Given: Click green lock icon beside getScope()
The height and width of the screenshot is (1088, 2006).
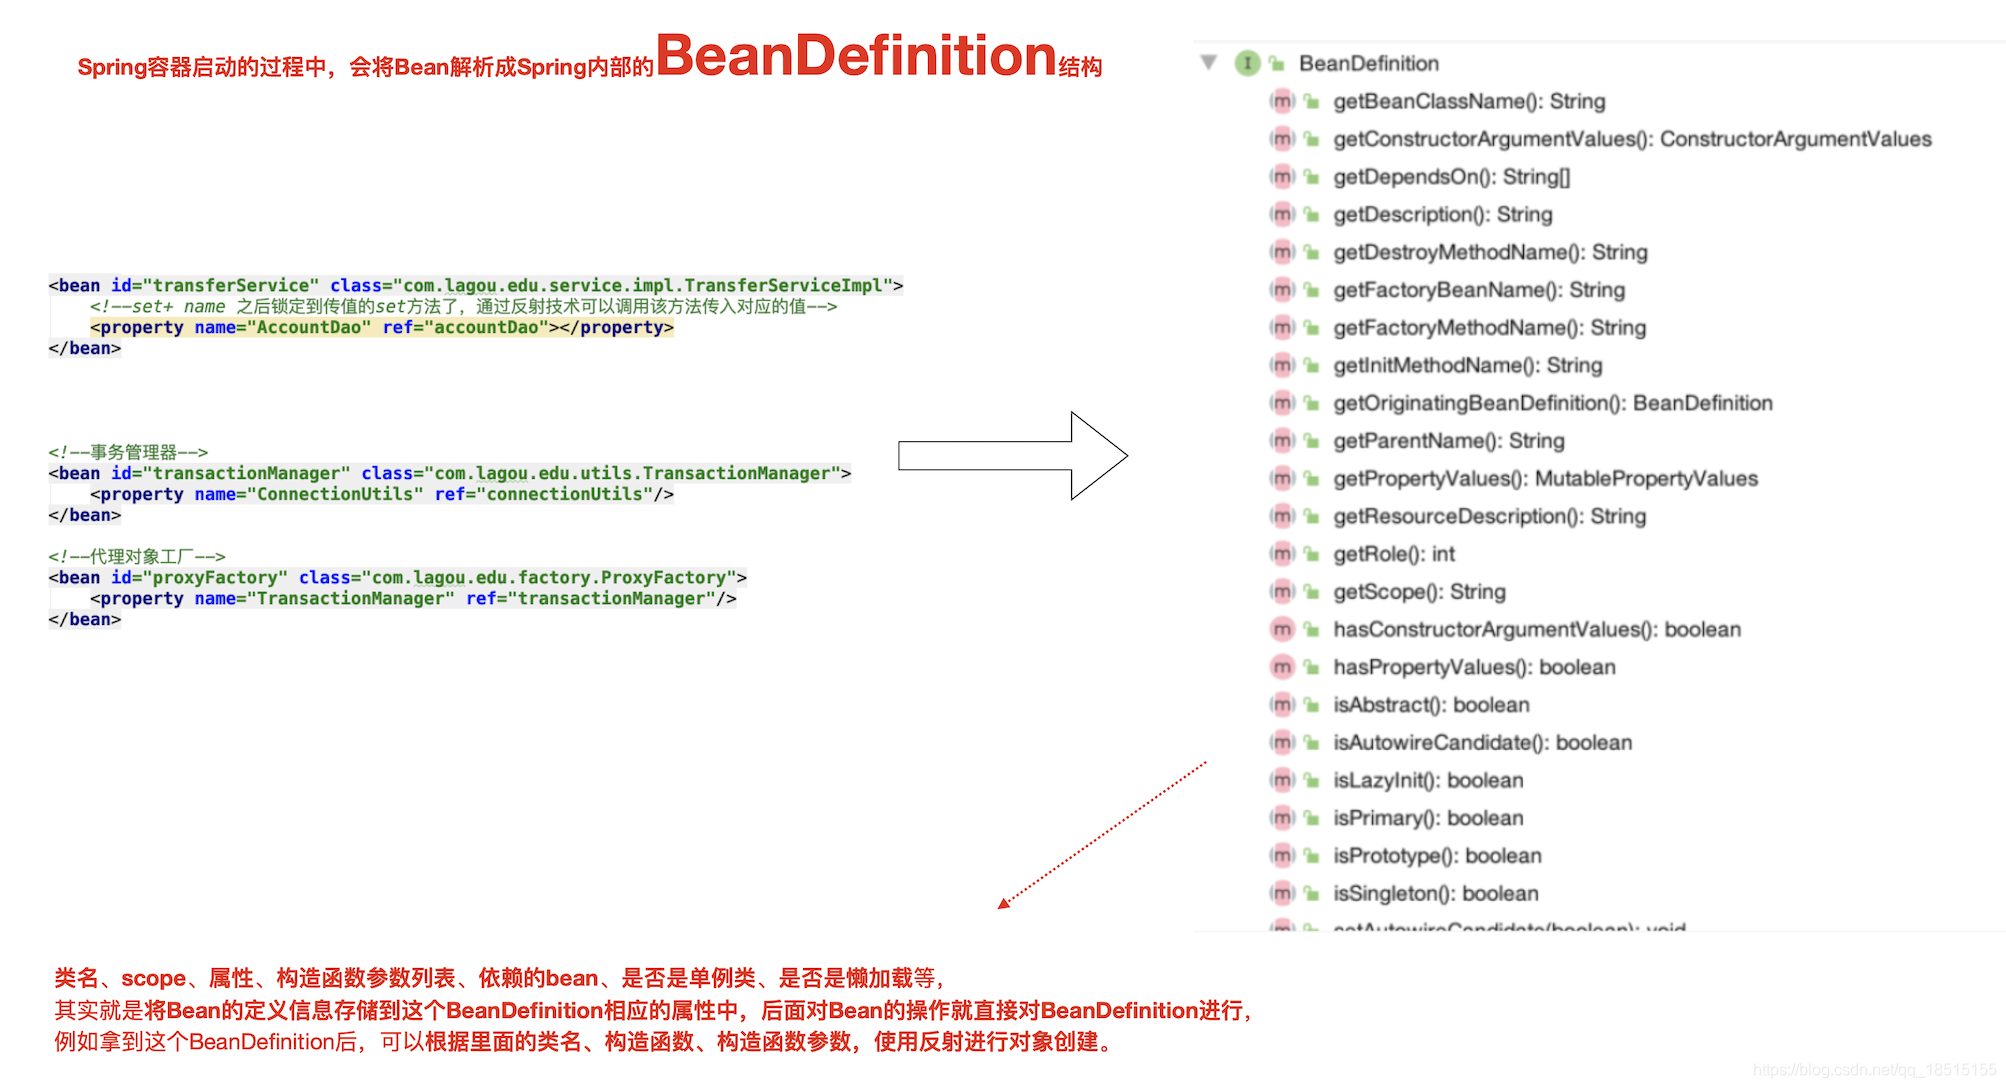Looking at the screenshot, I should coord(1311,592).
